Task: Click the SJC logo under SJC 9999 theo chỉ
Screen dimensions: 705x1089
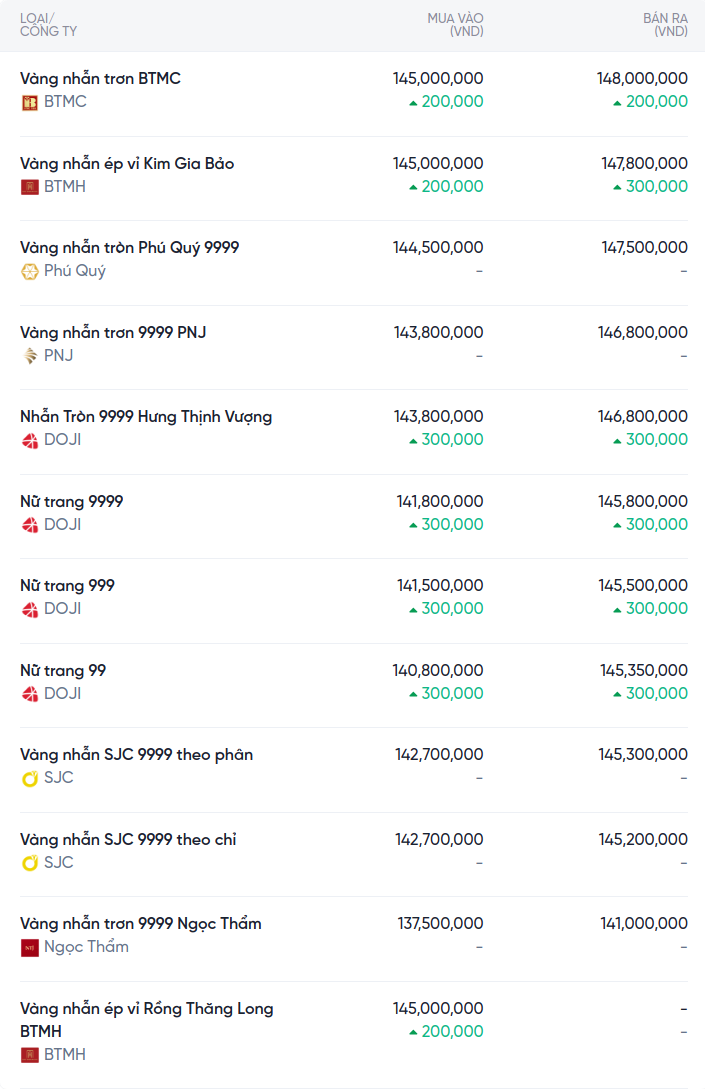Action: pos(30,863)
